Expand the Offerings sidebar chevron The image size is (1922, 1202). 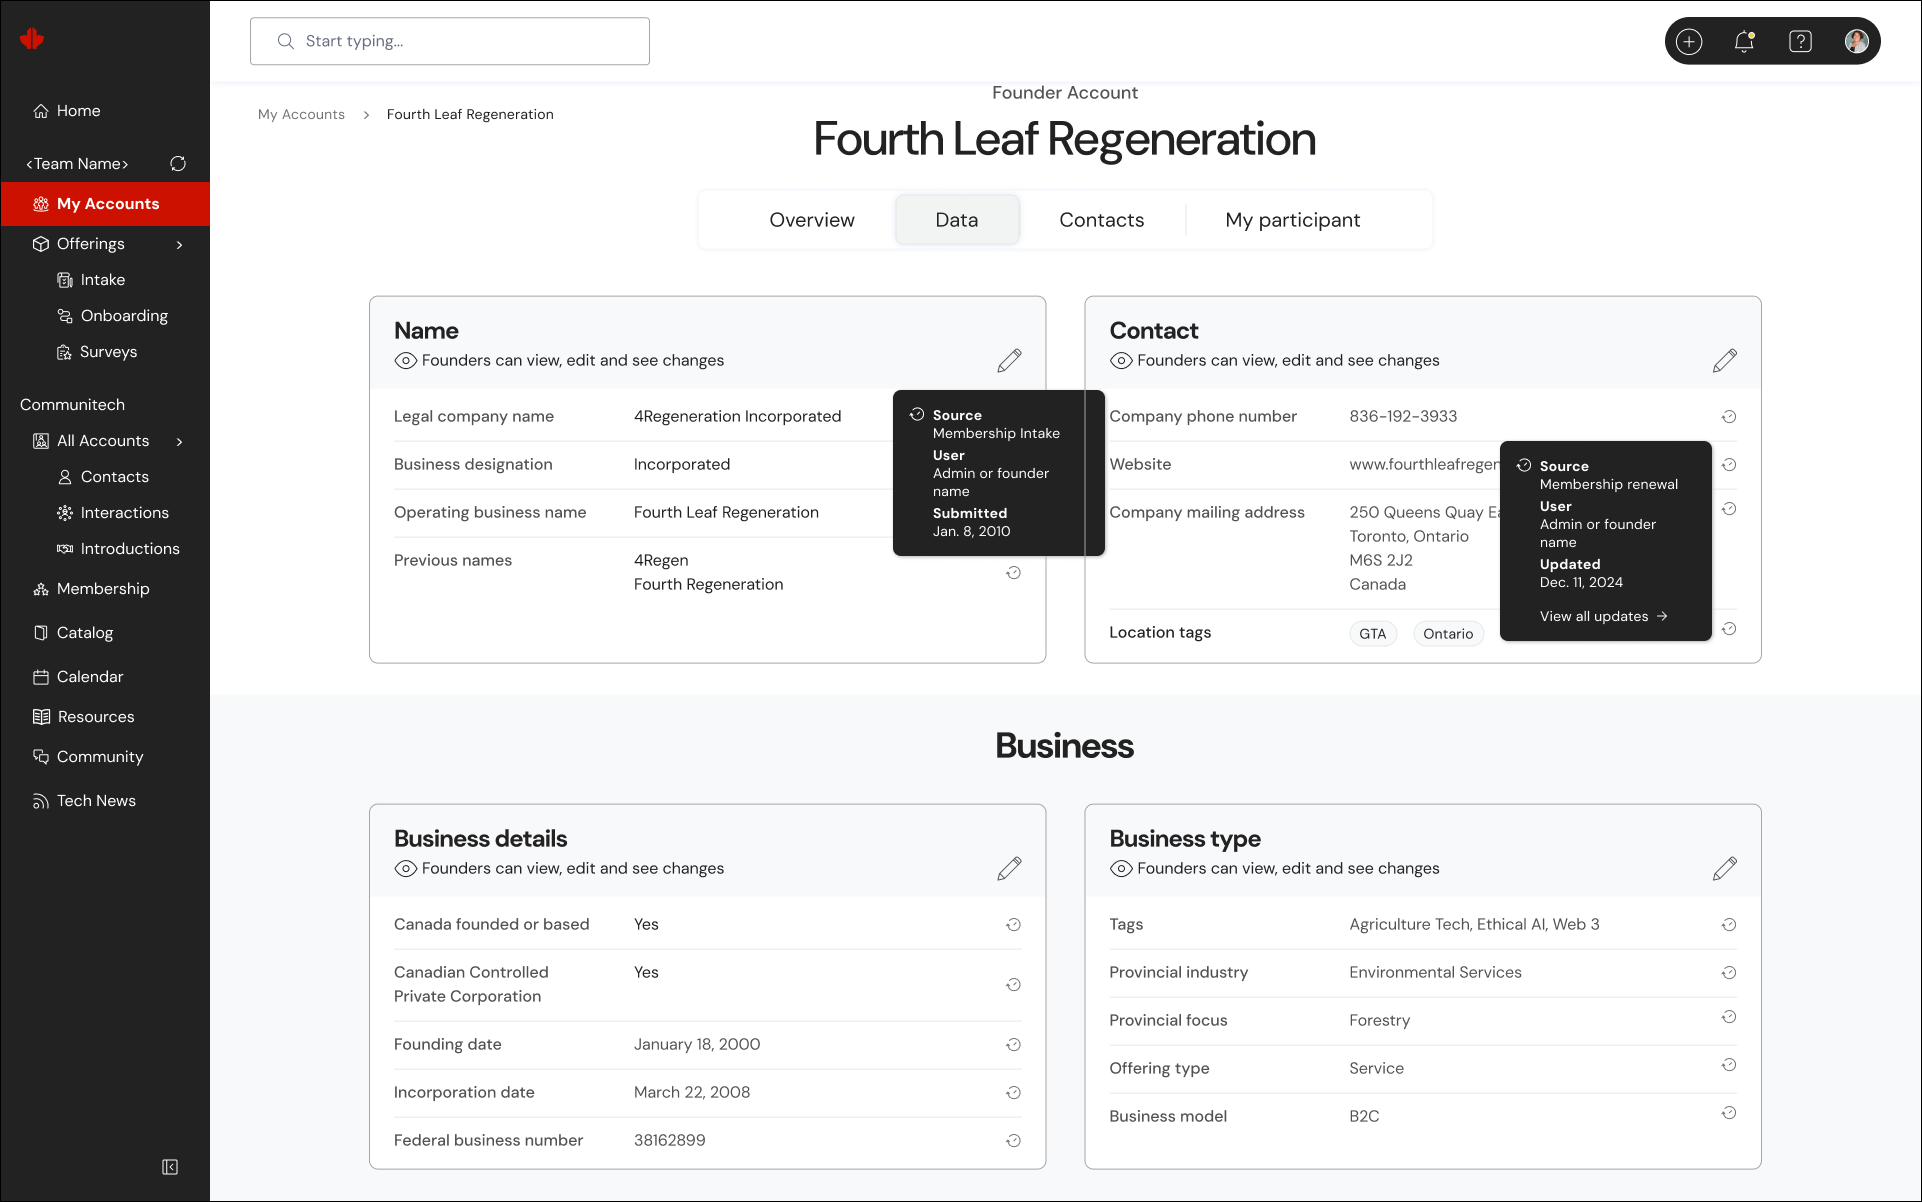coord(180,244)
